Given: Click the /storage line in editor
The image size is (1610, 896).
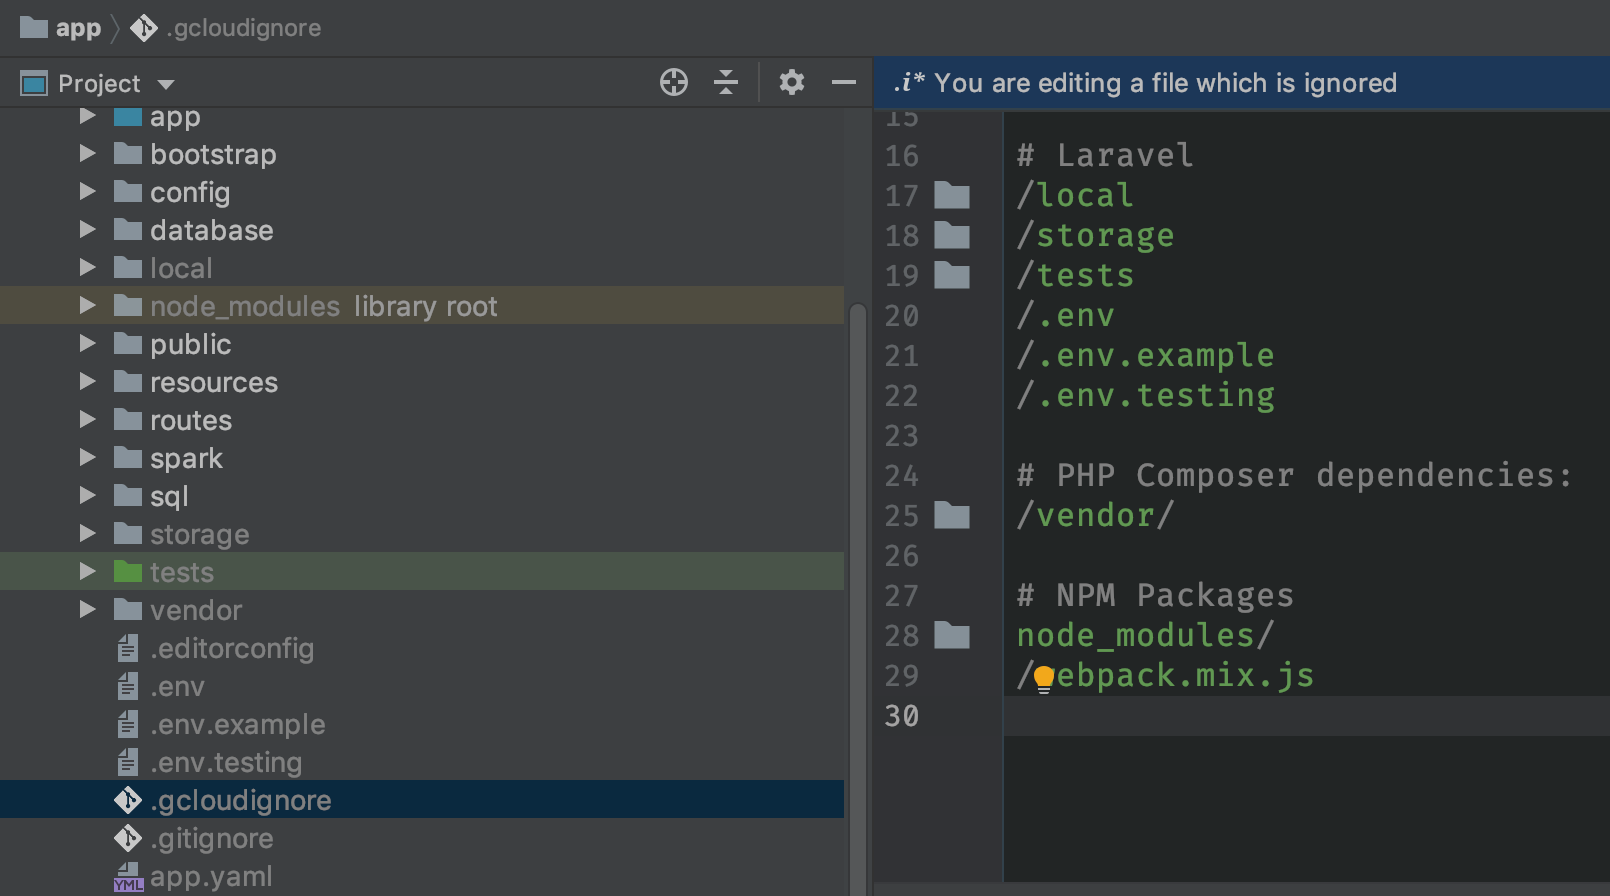Looking at the screenshot, I should click(1095, 236).
